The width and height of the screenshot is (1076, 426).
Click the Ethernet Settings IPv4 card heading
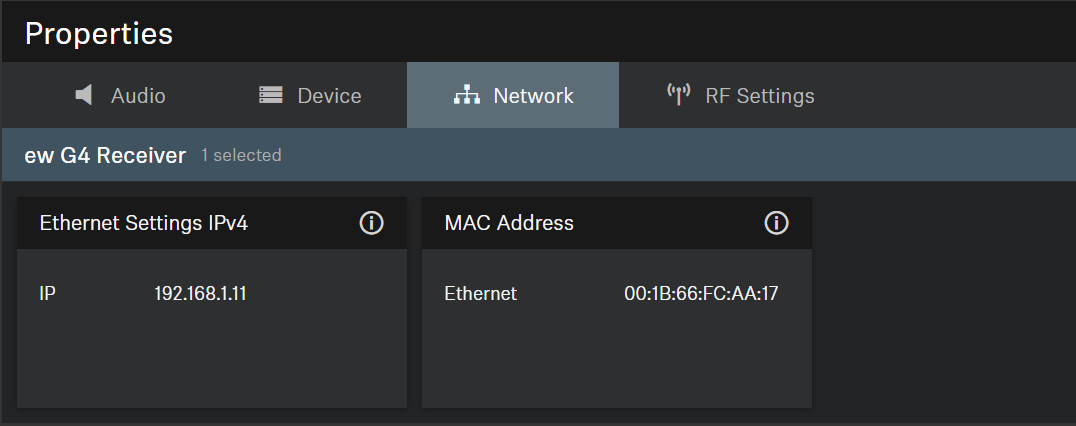click(143, 223)
